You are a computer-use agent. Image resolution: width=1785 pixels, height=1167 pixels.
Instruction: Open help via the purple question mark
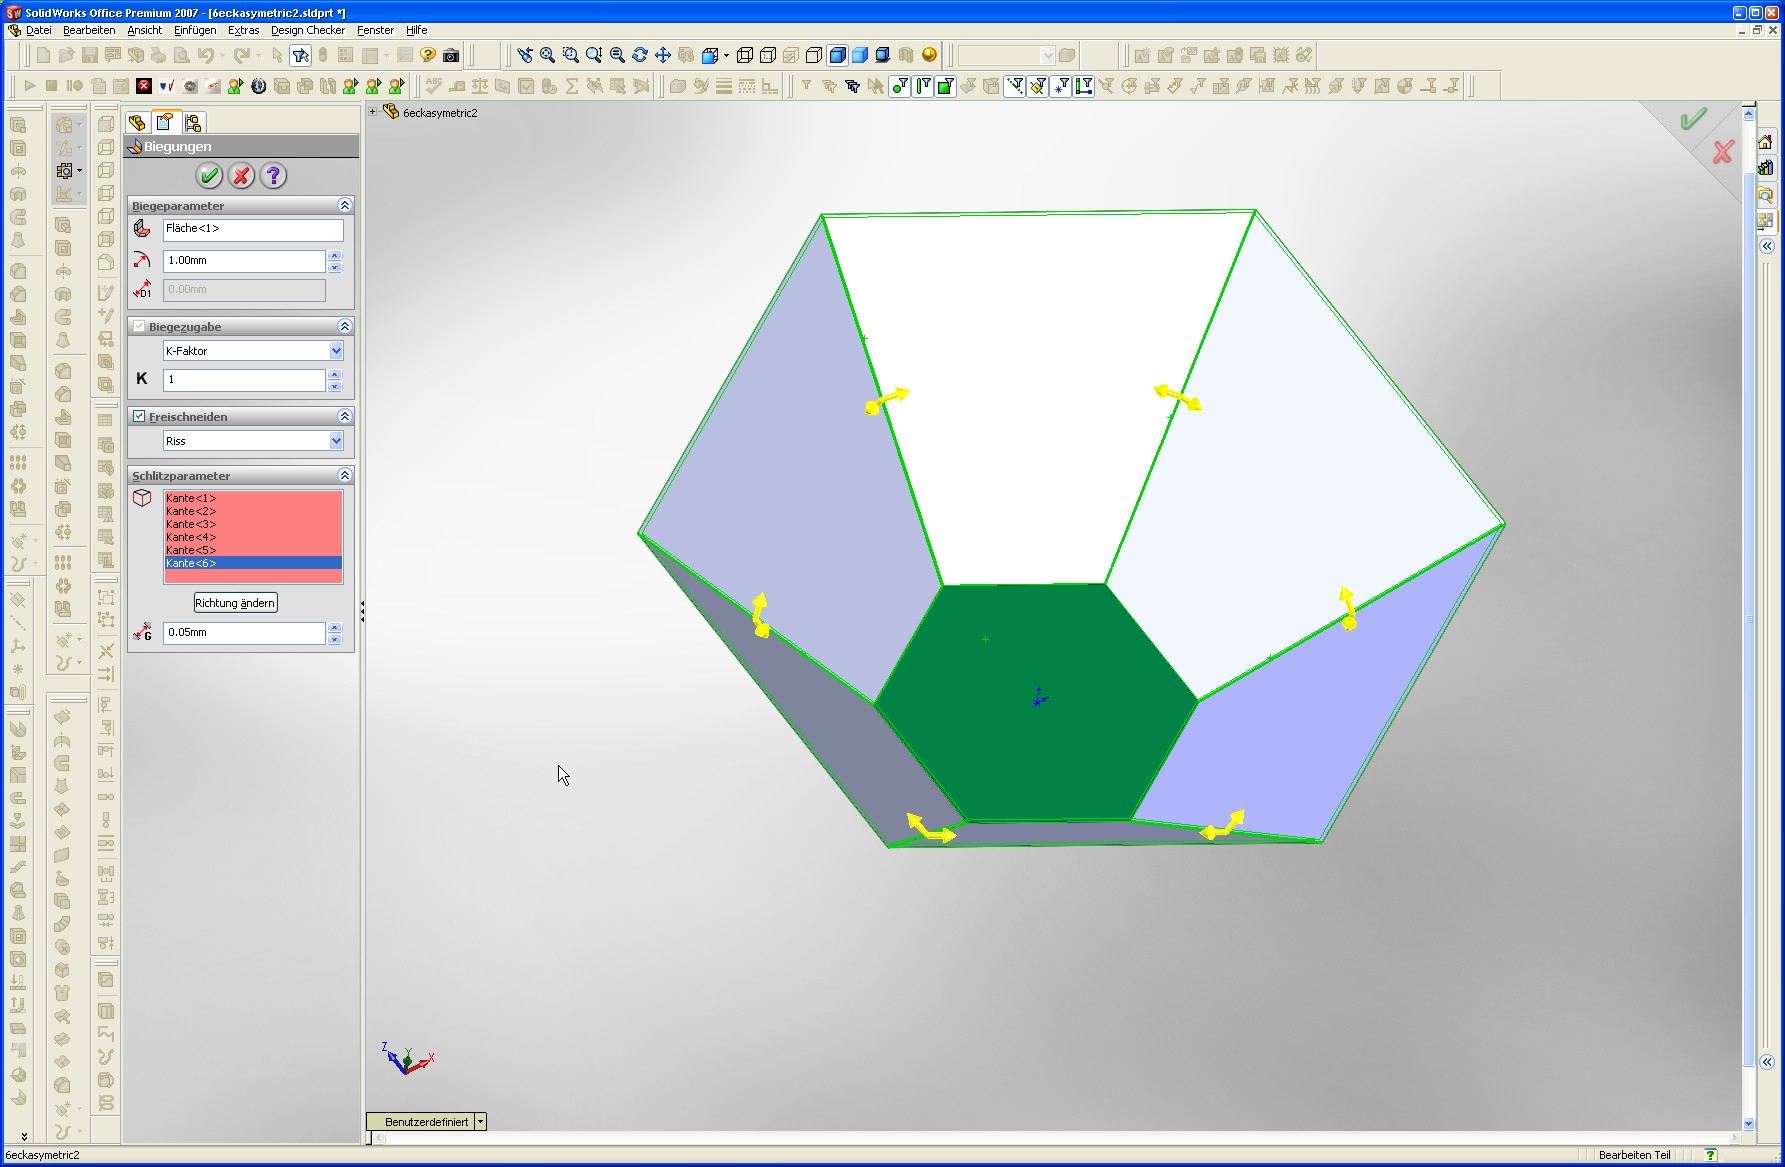pos(273,176)
